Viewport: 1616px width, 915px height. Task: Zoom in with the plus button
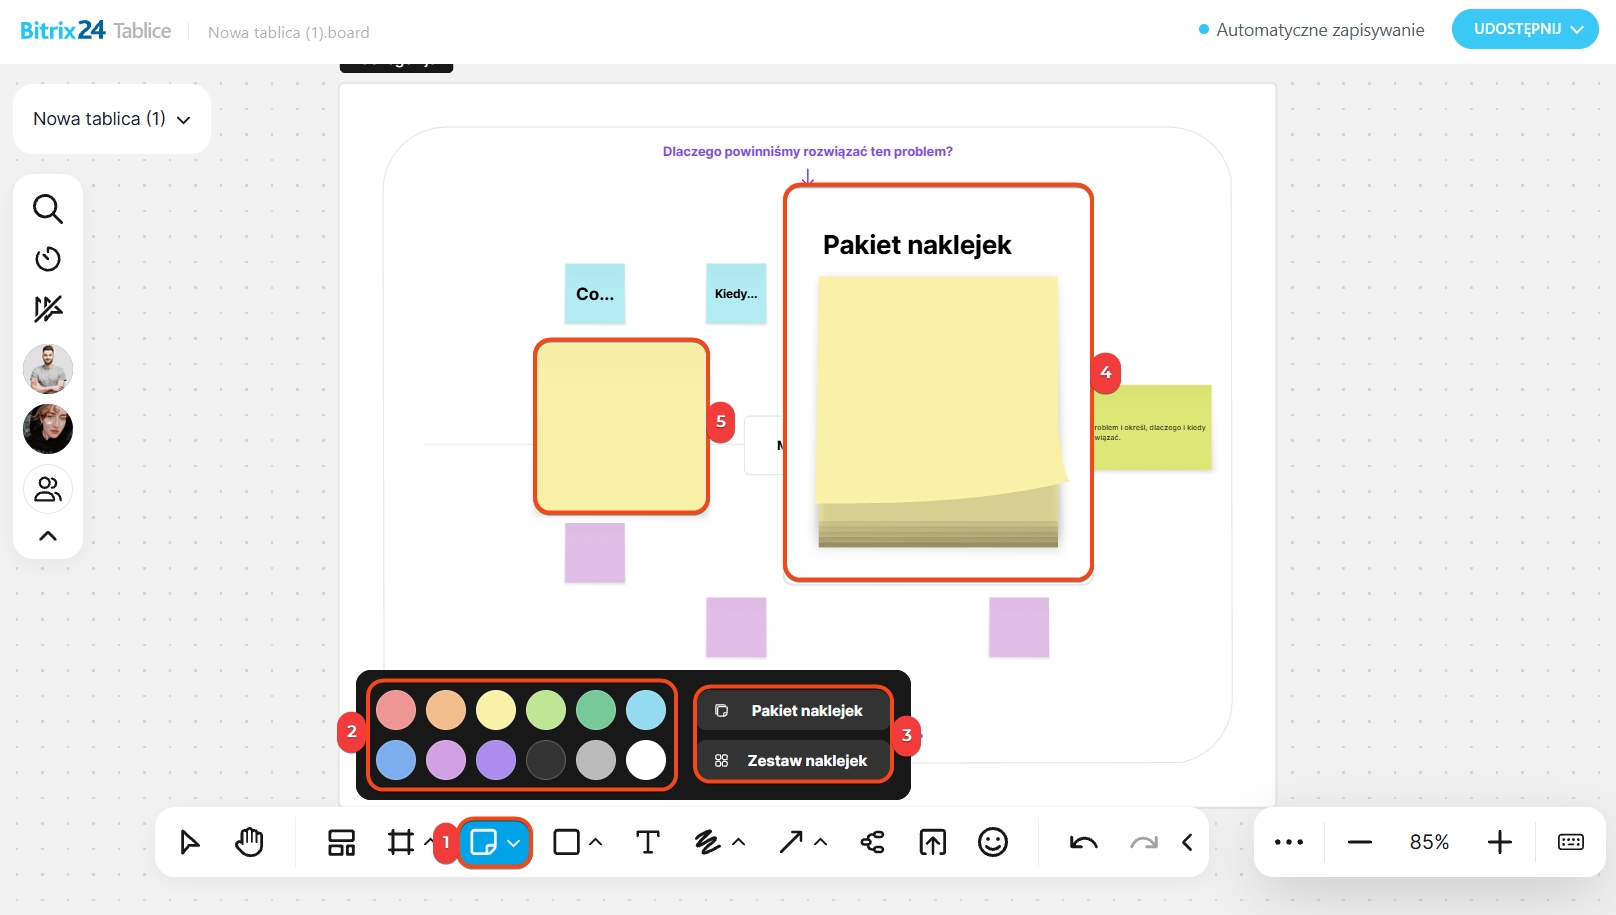coord(1500,843)
